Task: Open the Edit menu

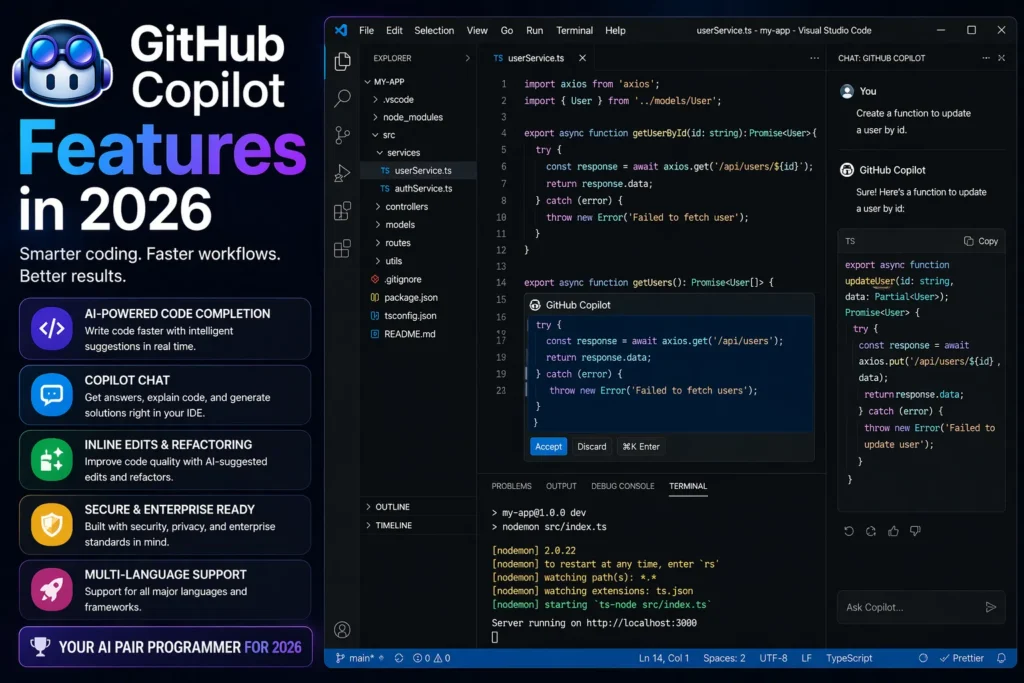Action: click(x=394, y=30)
